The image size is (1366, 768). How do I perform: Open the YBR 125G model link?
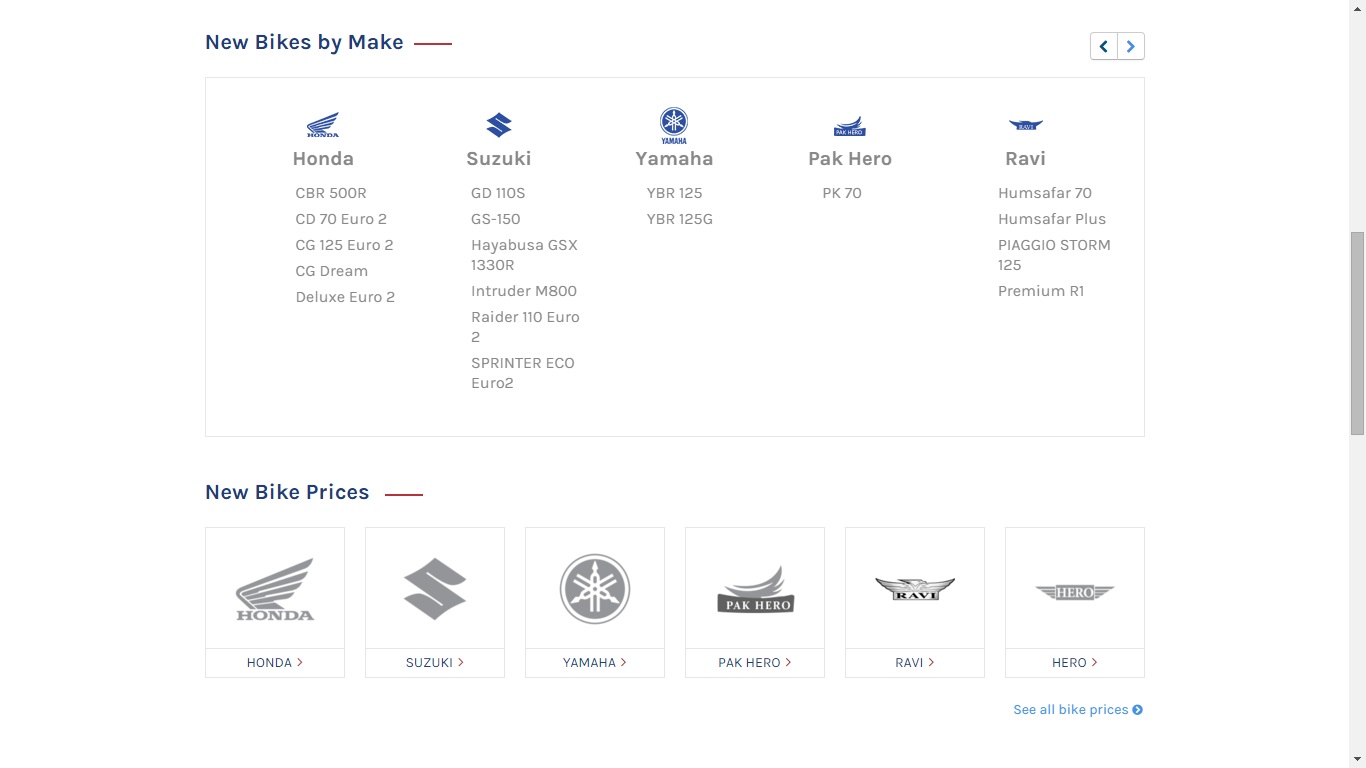coord(680,219)
